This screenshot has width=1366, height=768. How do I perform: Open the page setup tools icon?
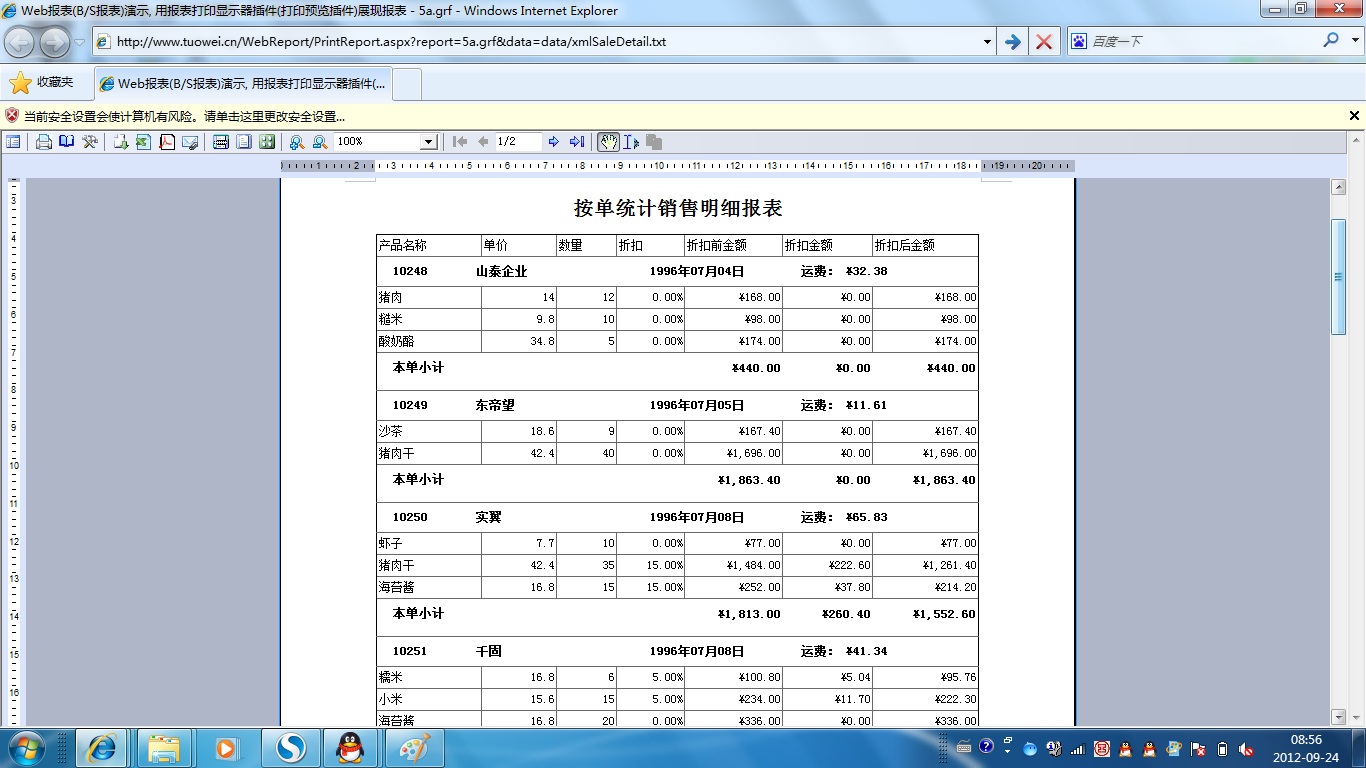90,142
